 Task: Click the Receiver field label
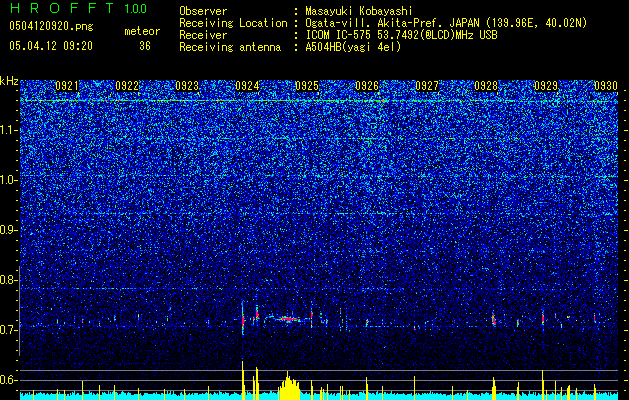pyautogui.click(x=203, y=35)
